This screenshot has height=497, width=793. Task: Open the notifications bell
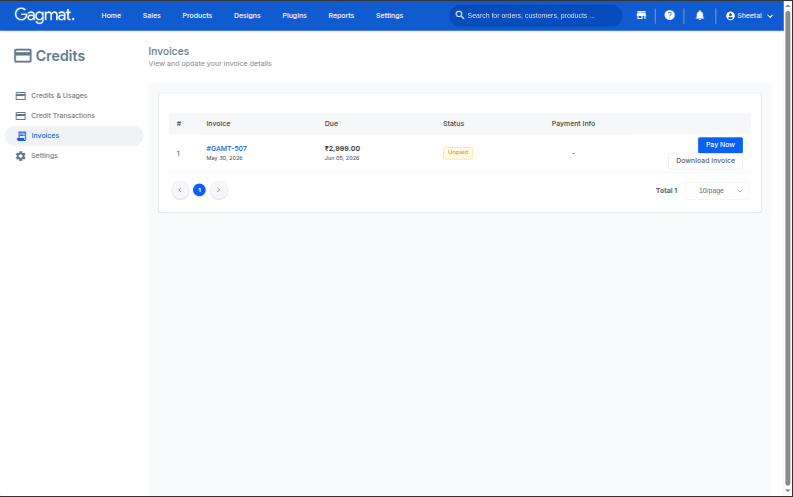(x=700, y=15)
